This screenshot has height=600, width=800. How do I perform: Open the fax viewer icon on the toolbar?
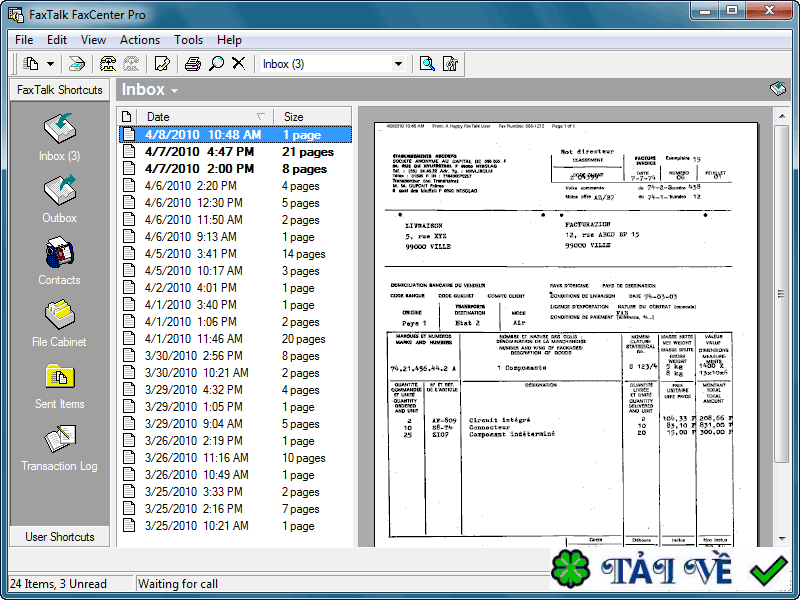427,63
